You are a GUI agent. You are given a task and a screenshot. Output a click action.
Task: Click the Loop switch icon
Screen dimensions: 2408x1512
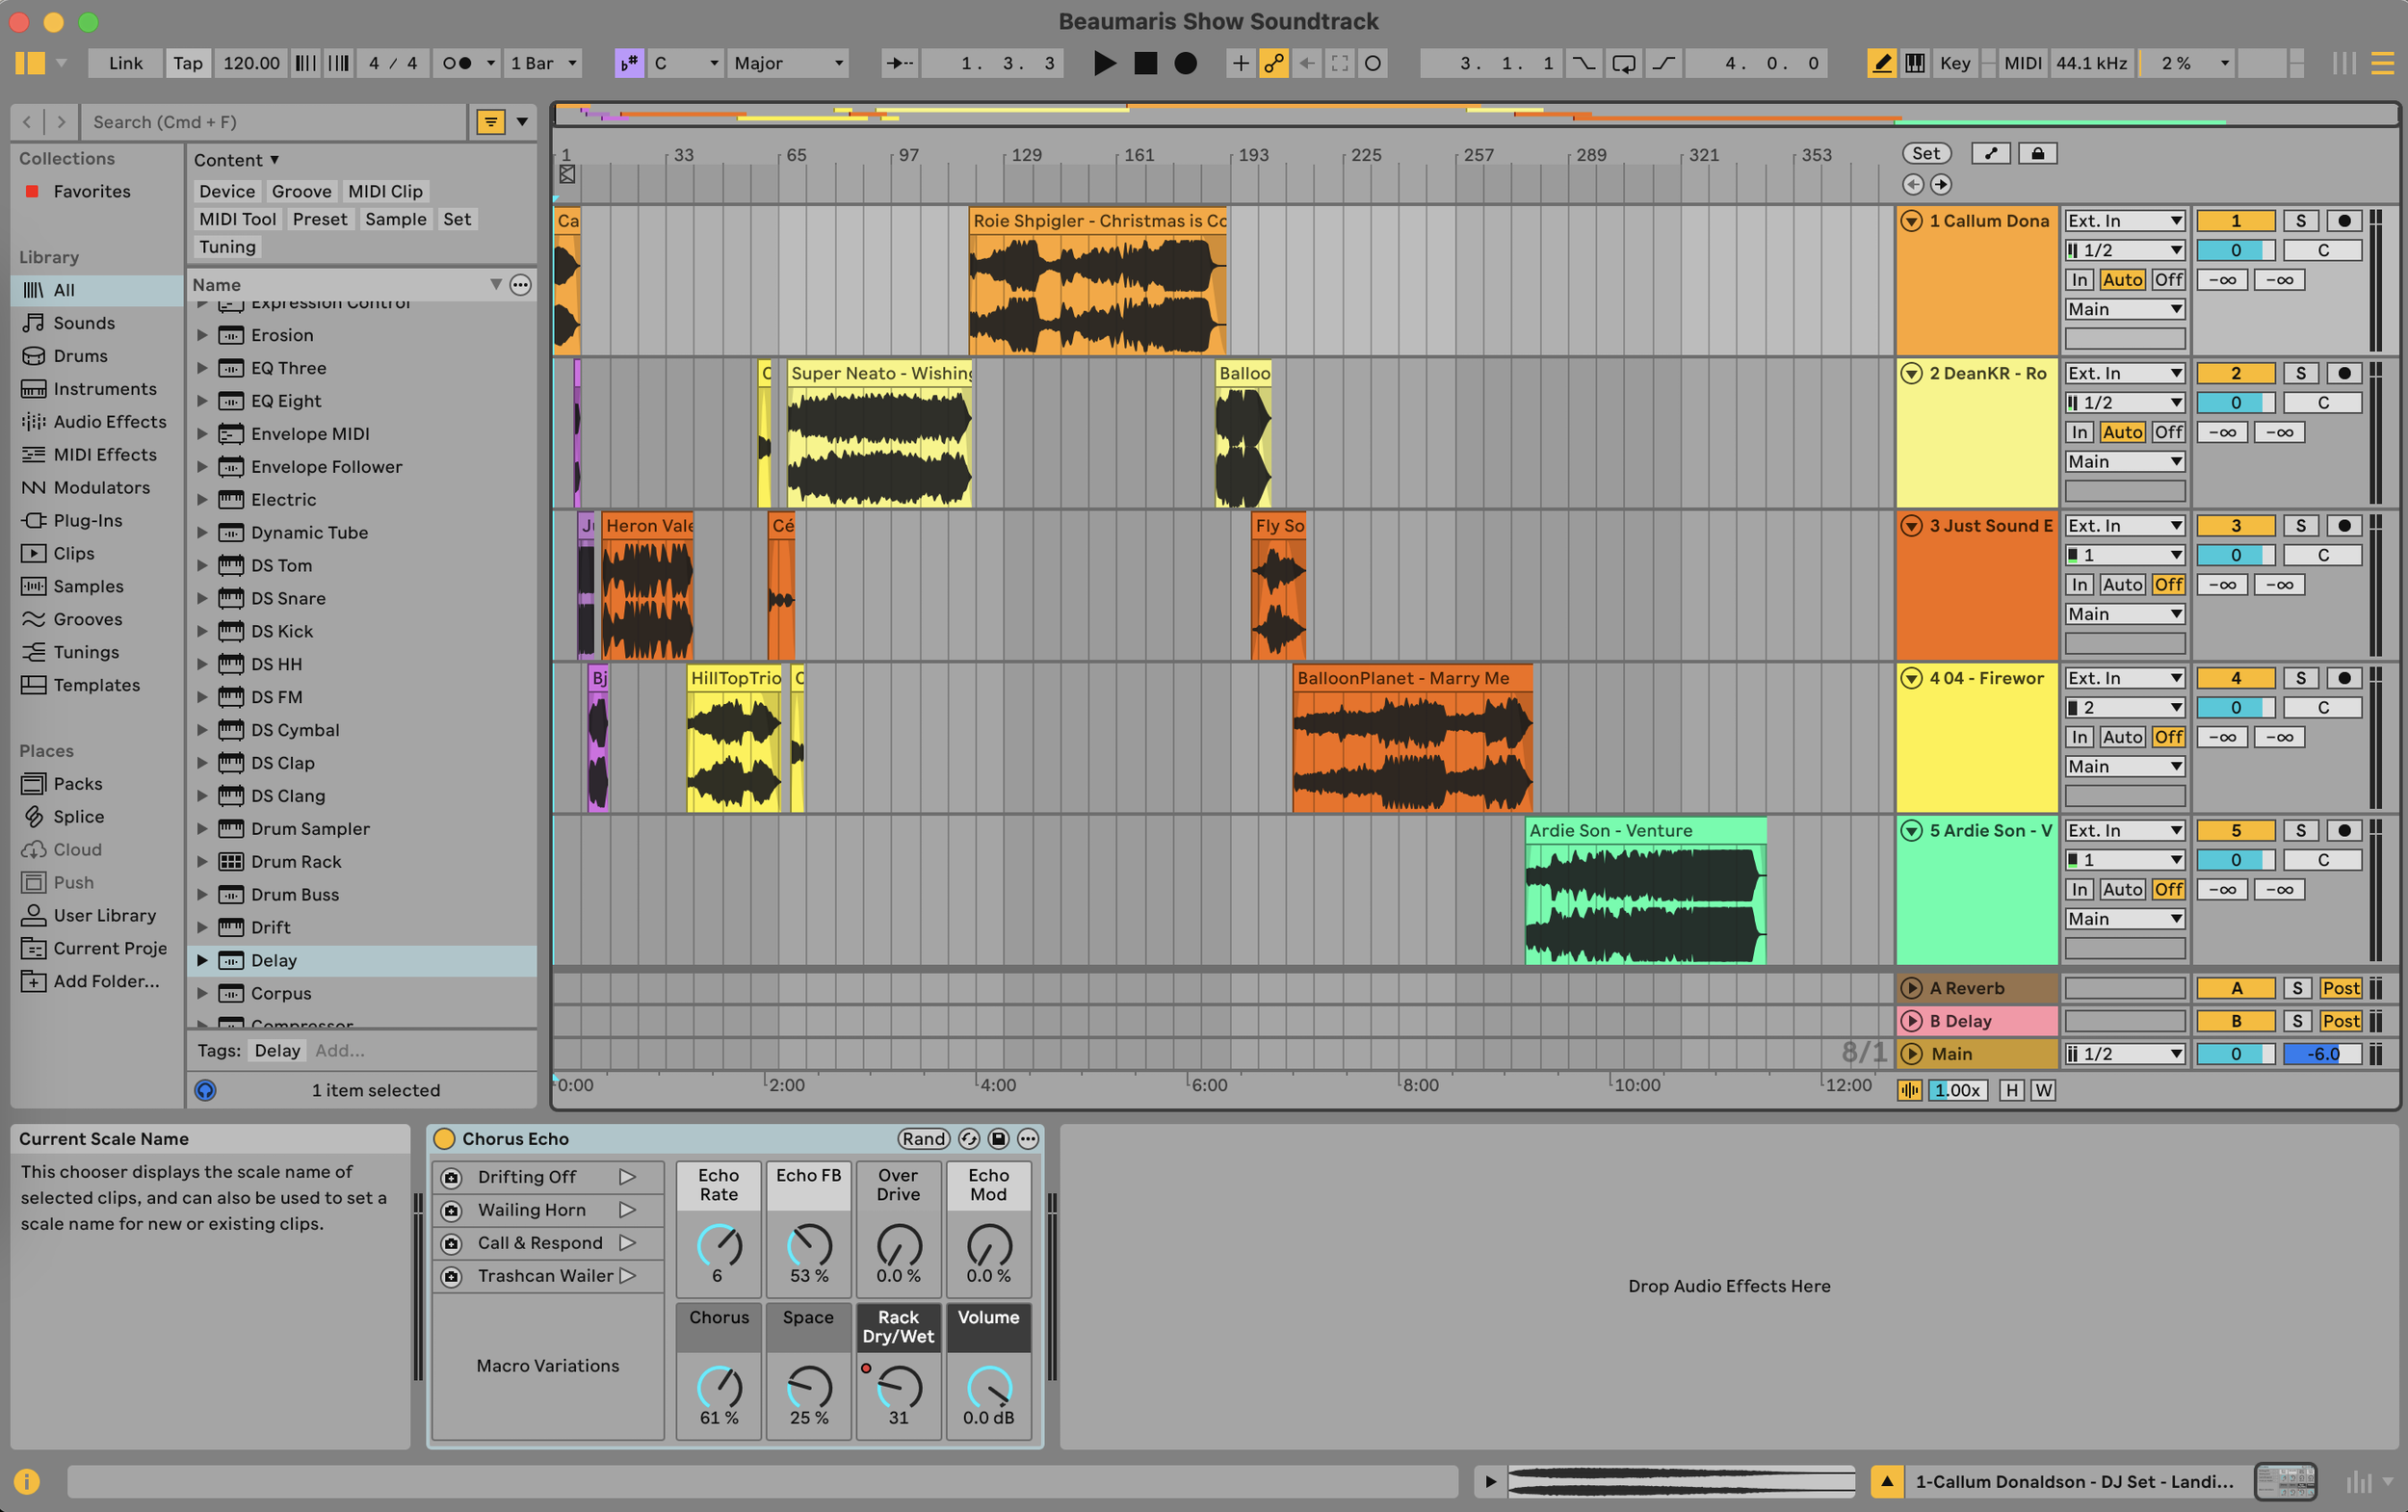click(x=1624, y=63)
